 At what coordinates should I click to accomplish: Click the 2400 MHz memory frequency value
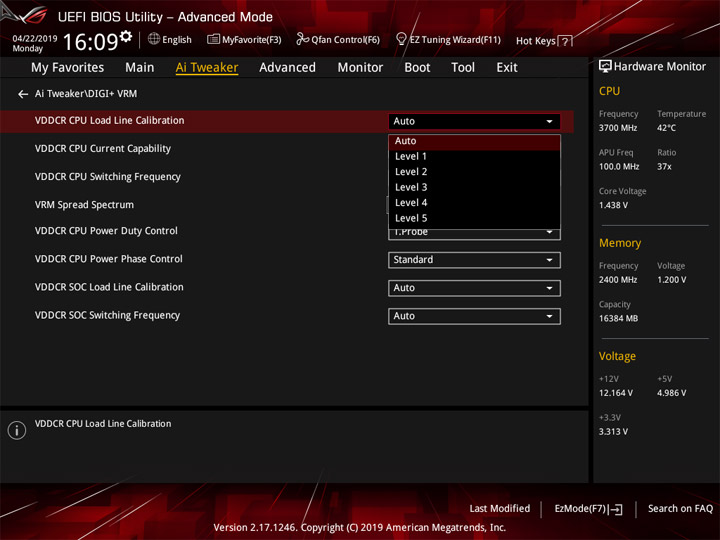pyautogui.click(x=618, y=280)
